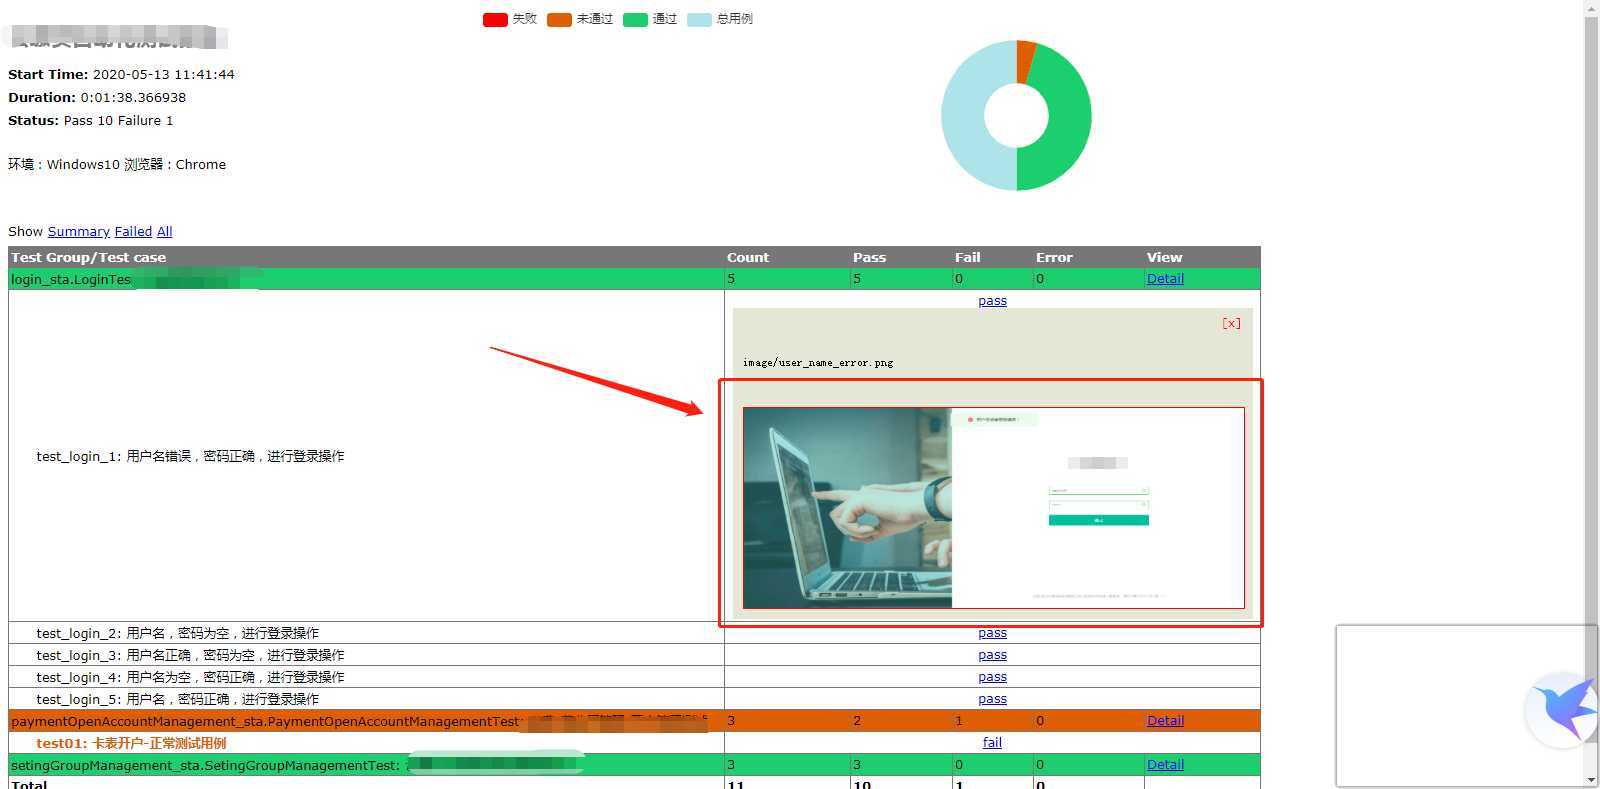Click pass link above the screenshot popup
The image size is (1600, 789).
coord(992,301)
